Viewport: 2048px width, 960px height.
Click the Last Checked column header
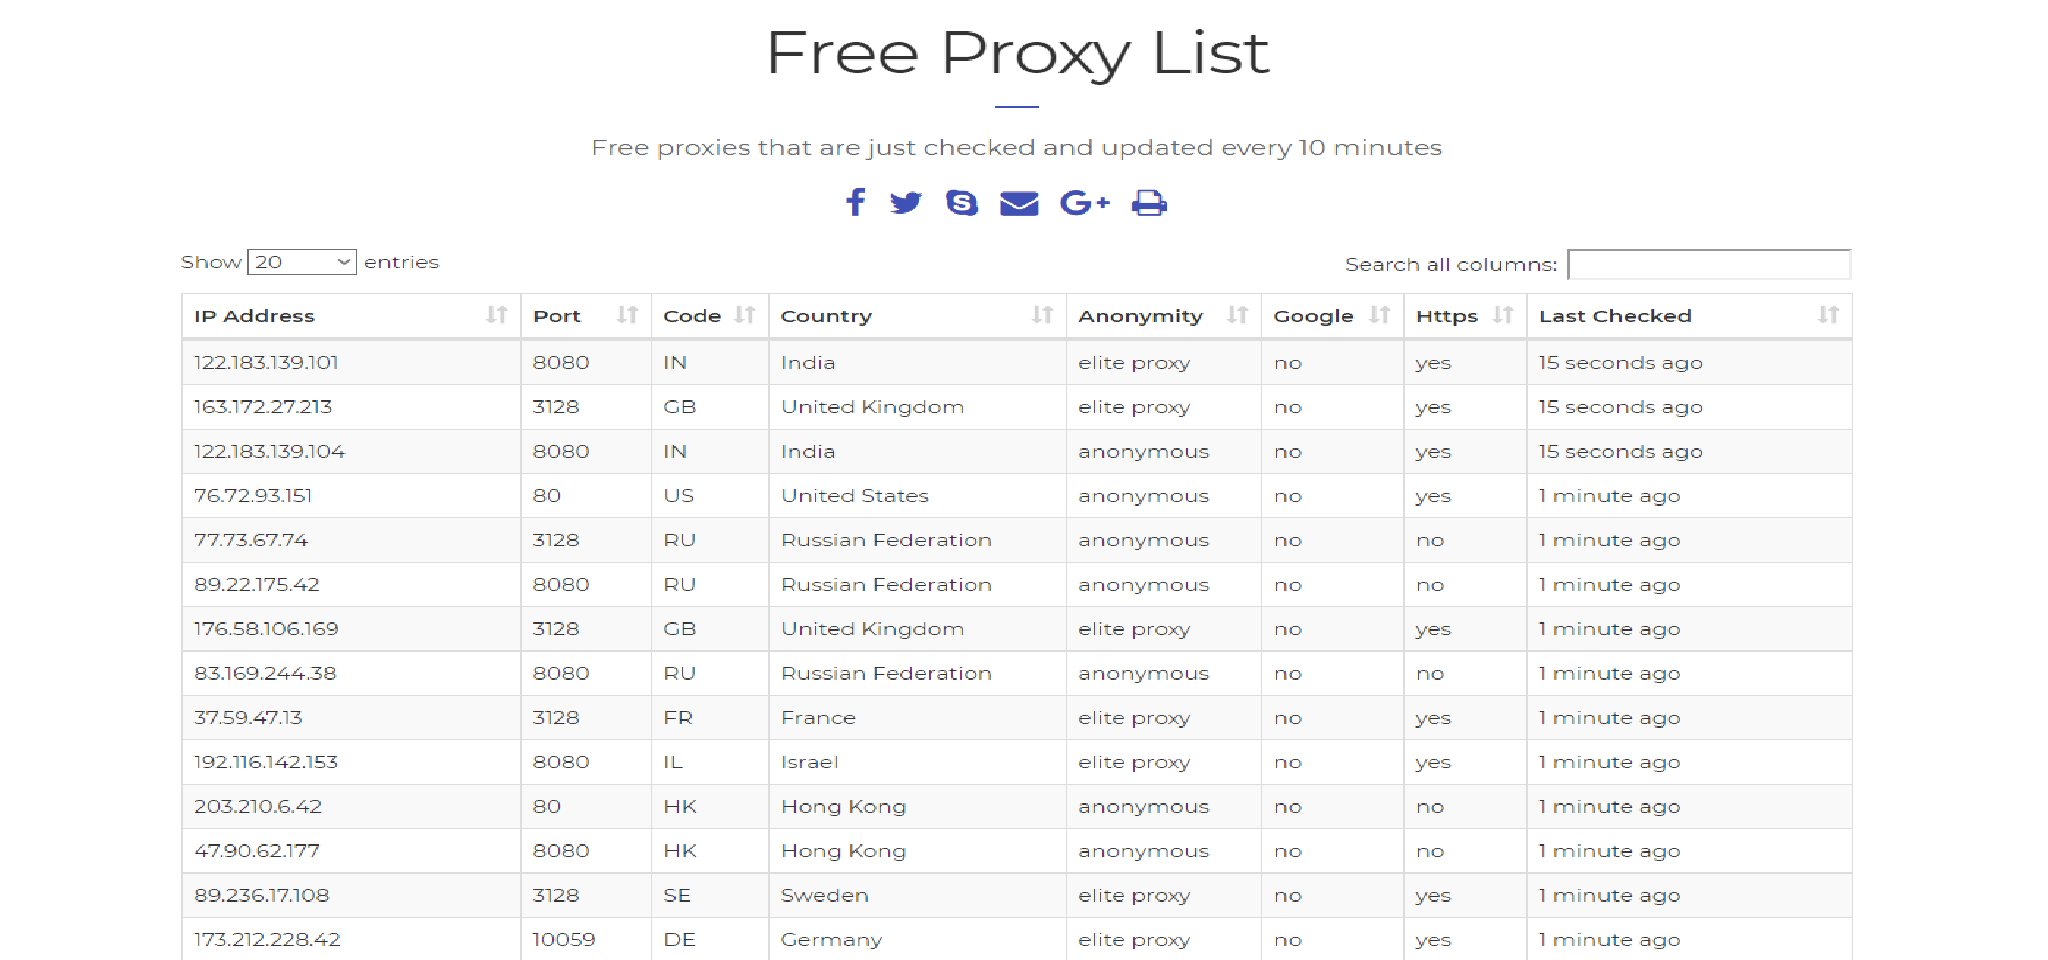pyautogui.click(x=1614, y=315)
